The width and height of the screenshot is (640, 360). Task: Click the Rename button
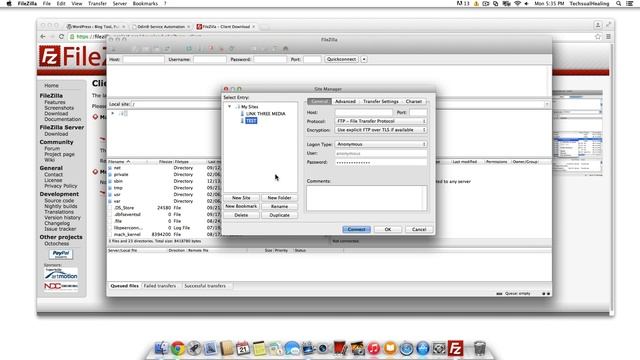click(x=279, y=206)
